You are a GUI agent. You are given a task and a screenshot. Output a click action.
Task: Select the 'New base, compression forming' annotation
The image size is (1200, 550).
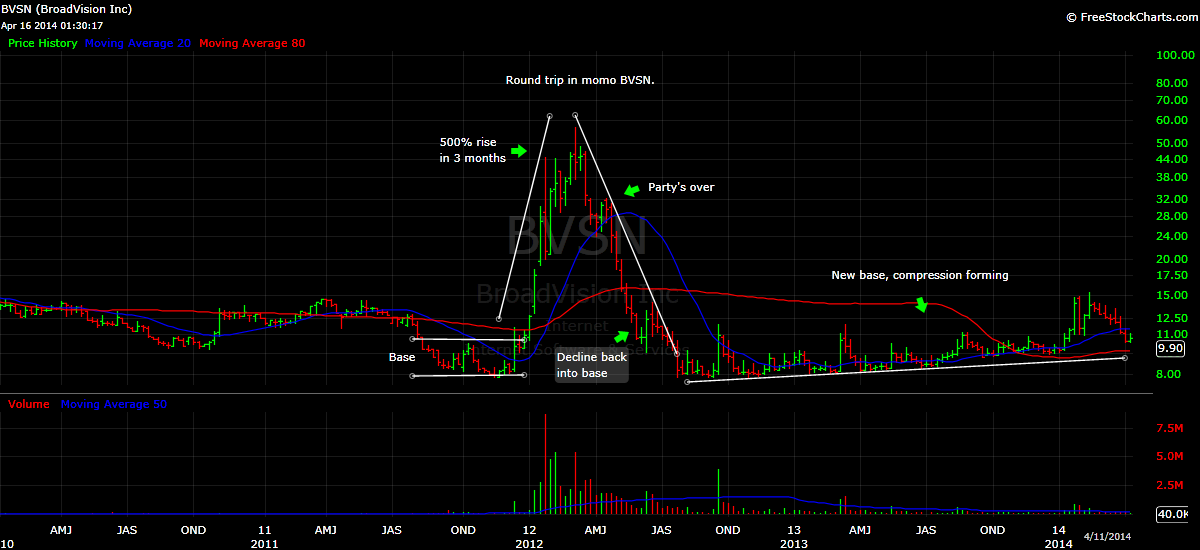(920, 275)
